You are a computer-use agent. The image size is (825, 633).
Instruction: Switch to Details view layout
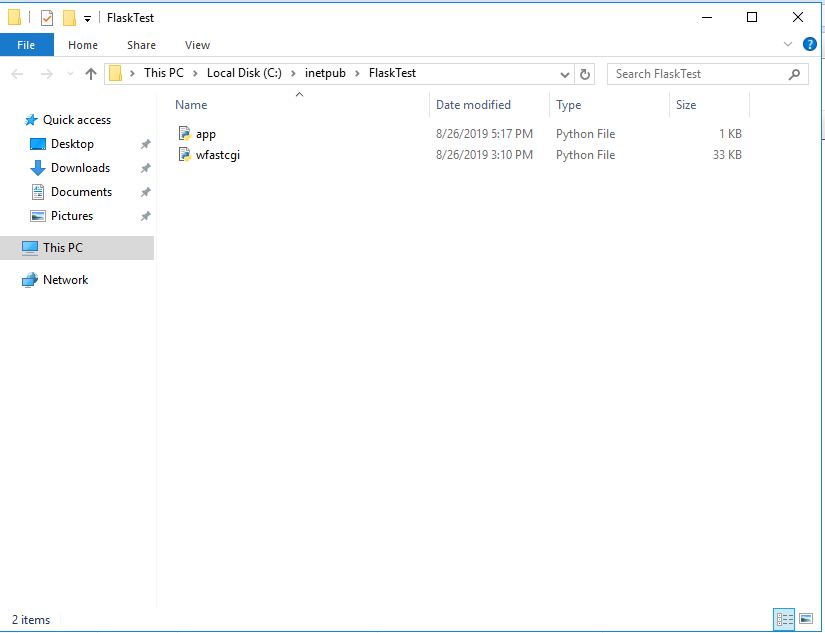click(x=784, y=619)
